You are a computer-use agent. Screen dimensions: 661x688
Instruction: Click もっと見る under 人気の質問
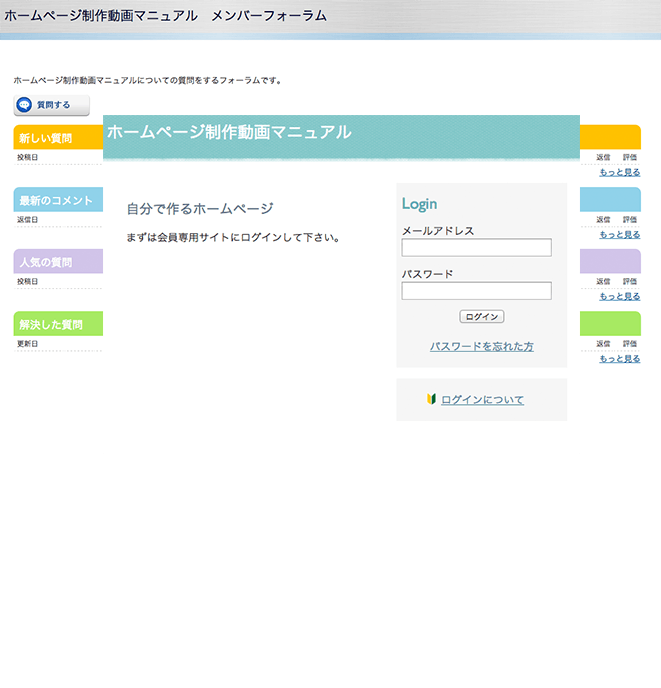click(x=620, y=297)
